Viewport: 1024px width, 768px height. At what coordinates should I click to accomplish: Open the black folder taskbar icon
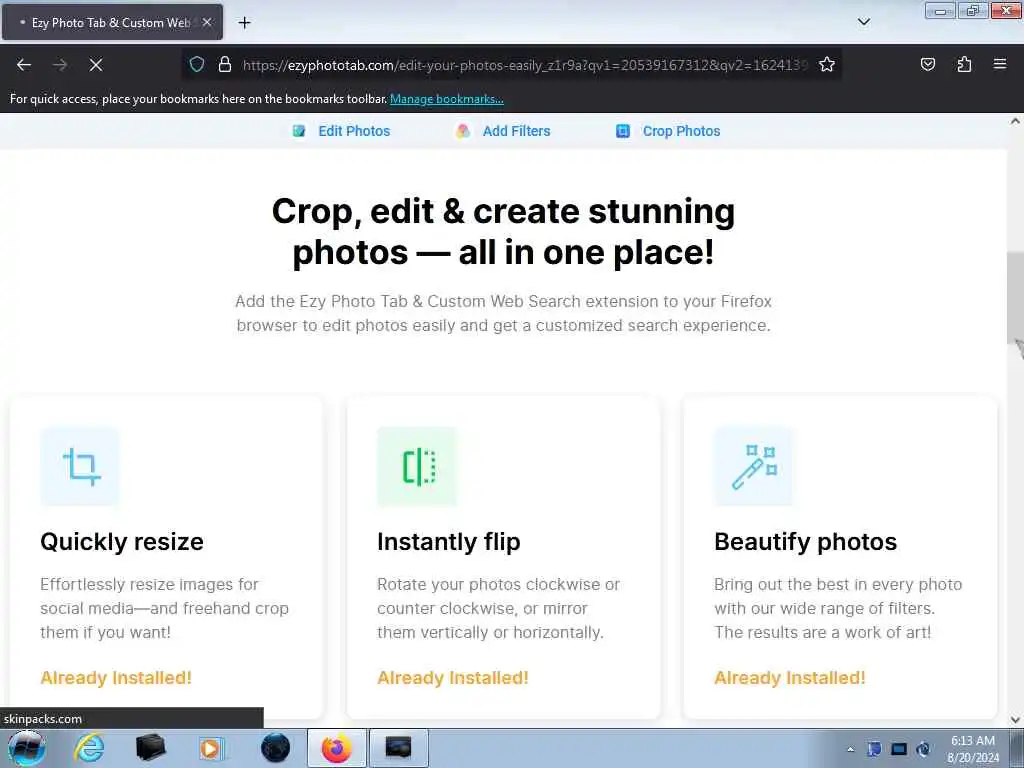click(x=150, y=748)
